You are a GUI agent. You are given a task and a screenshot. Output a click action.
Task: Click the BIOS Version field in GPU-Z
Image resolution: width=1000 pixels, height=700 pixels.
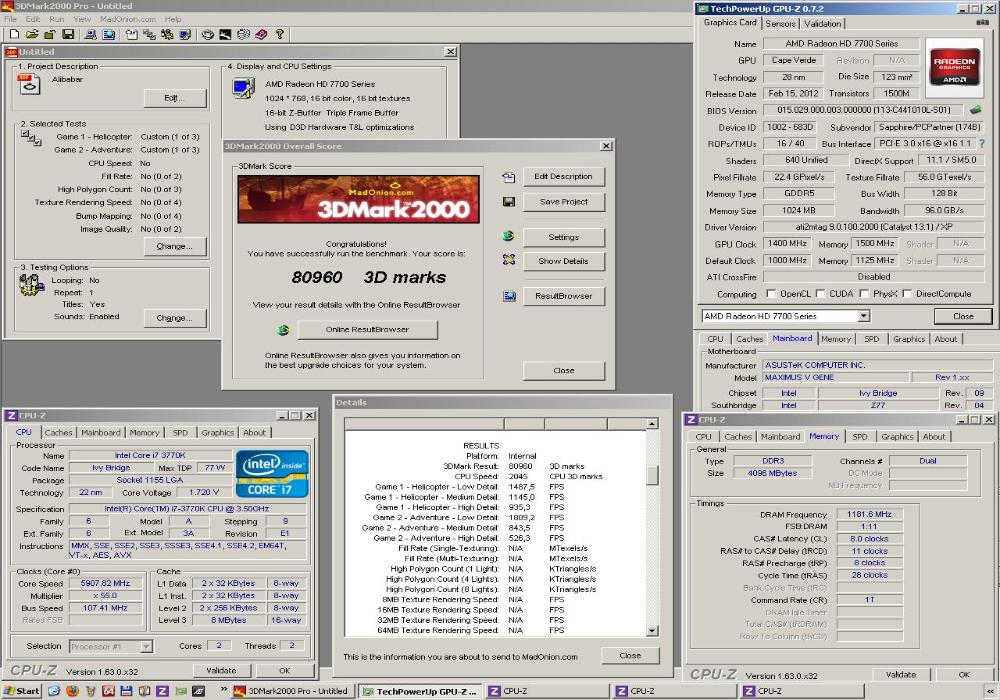(x=864, y=110)
